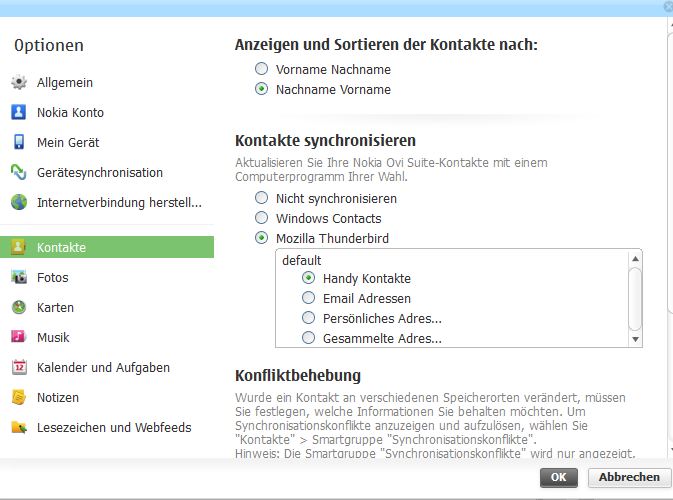Choose Mozilla Thunderbird for synchronization
This screenshot has width=673, height=500.
[x=261, y=238]
